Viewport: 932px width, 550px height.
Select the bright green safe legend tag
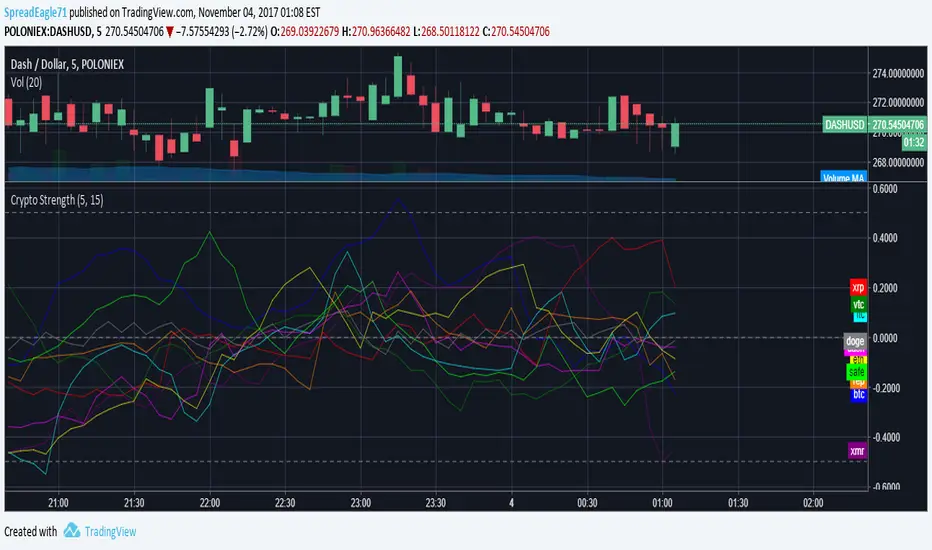[x=857, y=372]
